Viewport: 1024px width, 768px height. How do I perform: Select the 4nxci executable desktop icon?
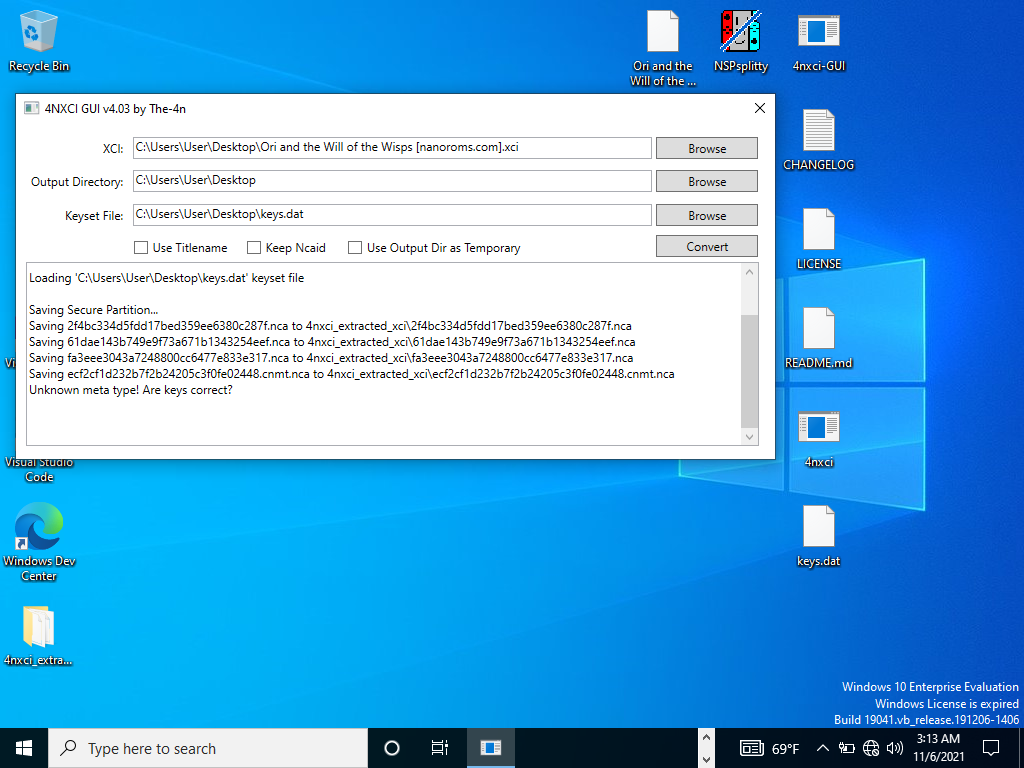(818, 438)
